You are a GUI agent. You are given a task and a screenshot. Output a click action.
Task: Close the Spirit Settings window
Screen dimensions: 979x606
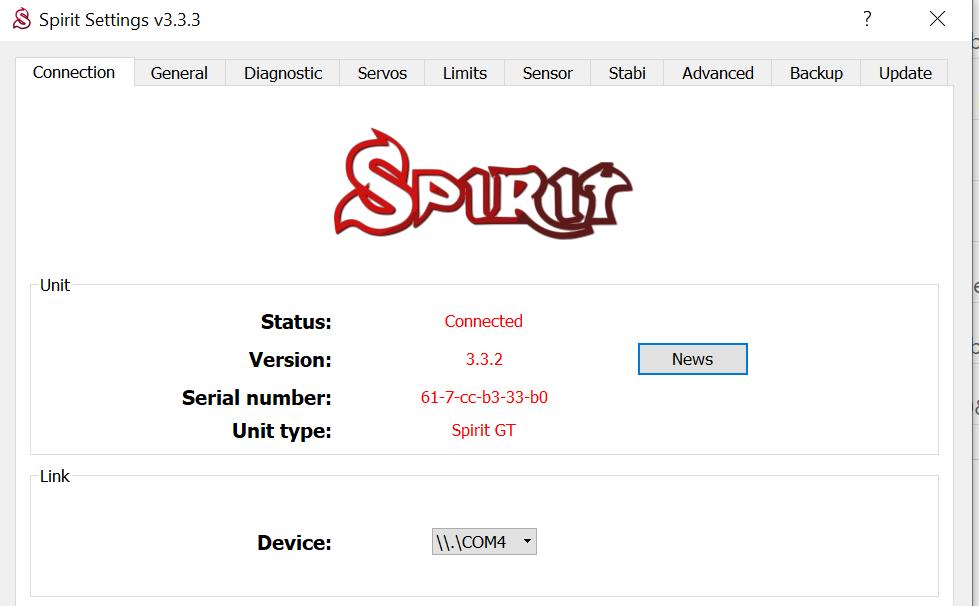[937, 19]
